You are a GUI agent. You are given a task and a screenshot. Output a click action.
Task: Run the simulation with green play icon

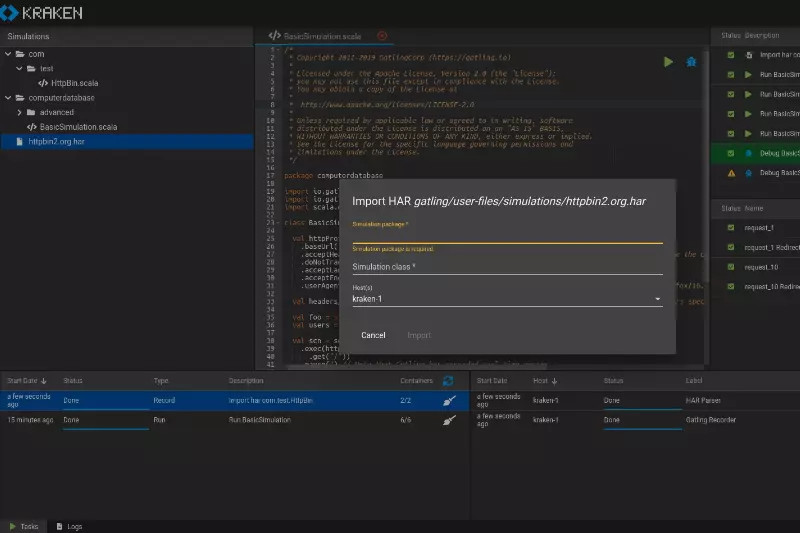point(668,62)
